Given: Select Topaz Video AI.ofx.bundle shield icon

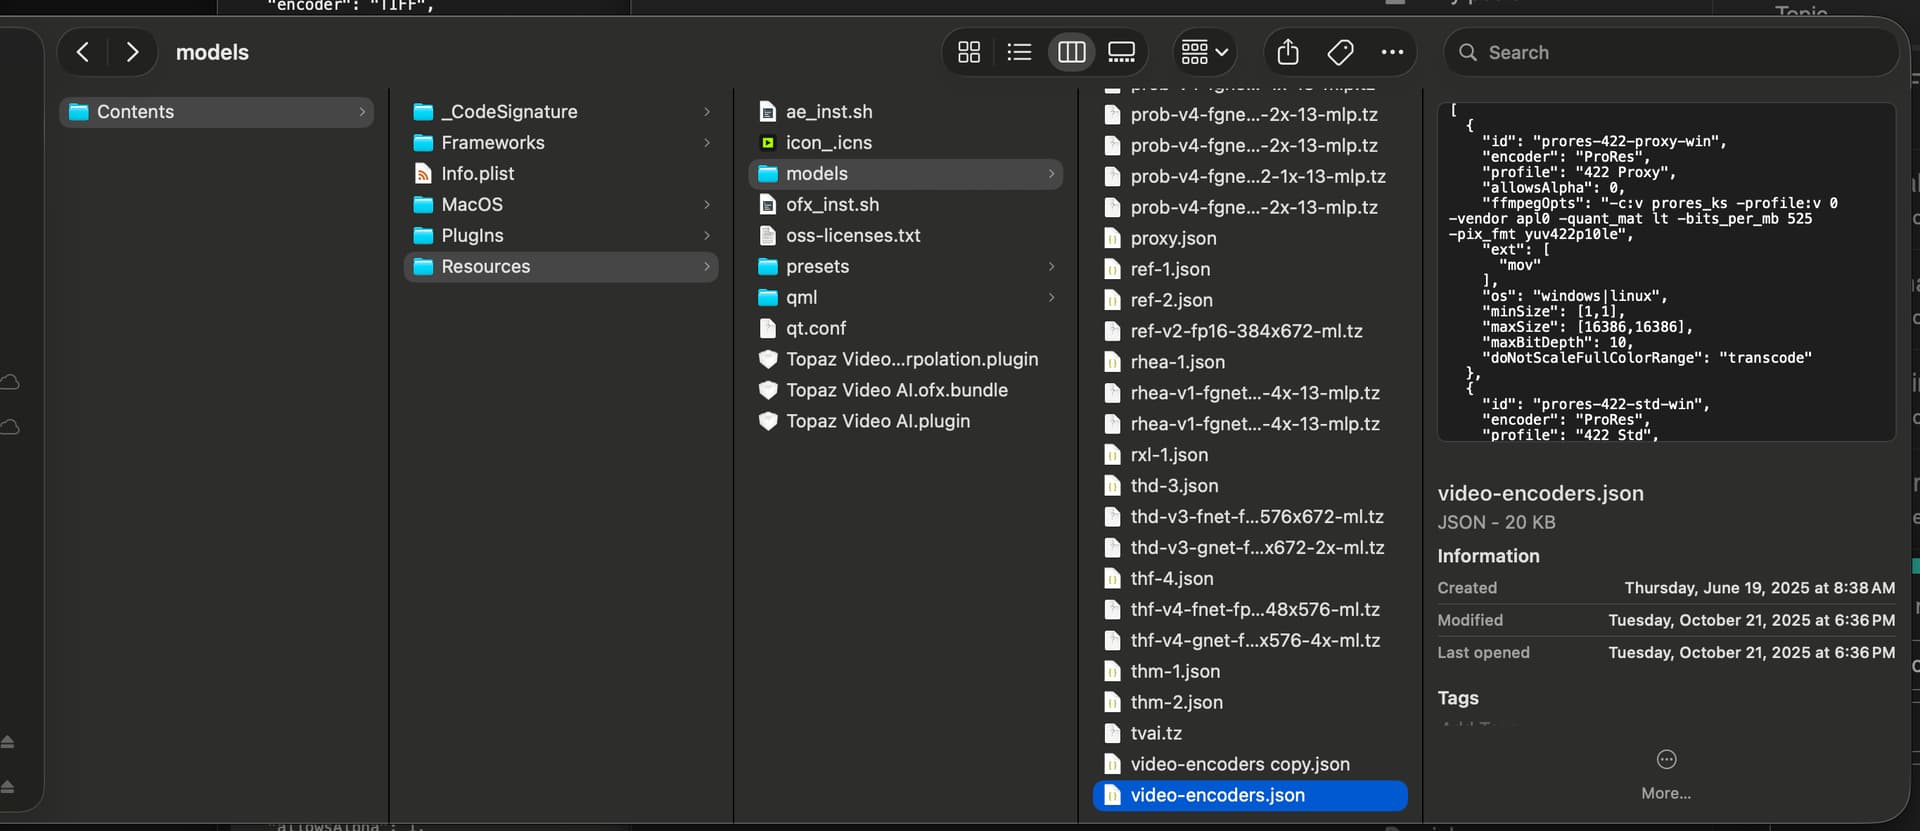Looking at the screenshot, I should [x=767, y=391].
